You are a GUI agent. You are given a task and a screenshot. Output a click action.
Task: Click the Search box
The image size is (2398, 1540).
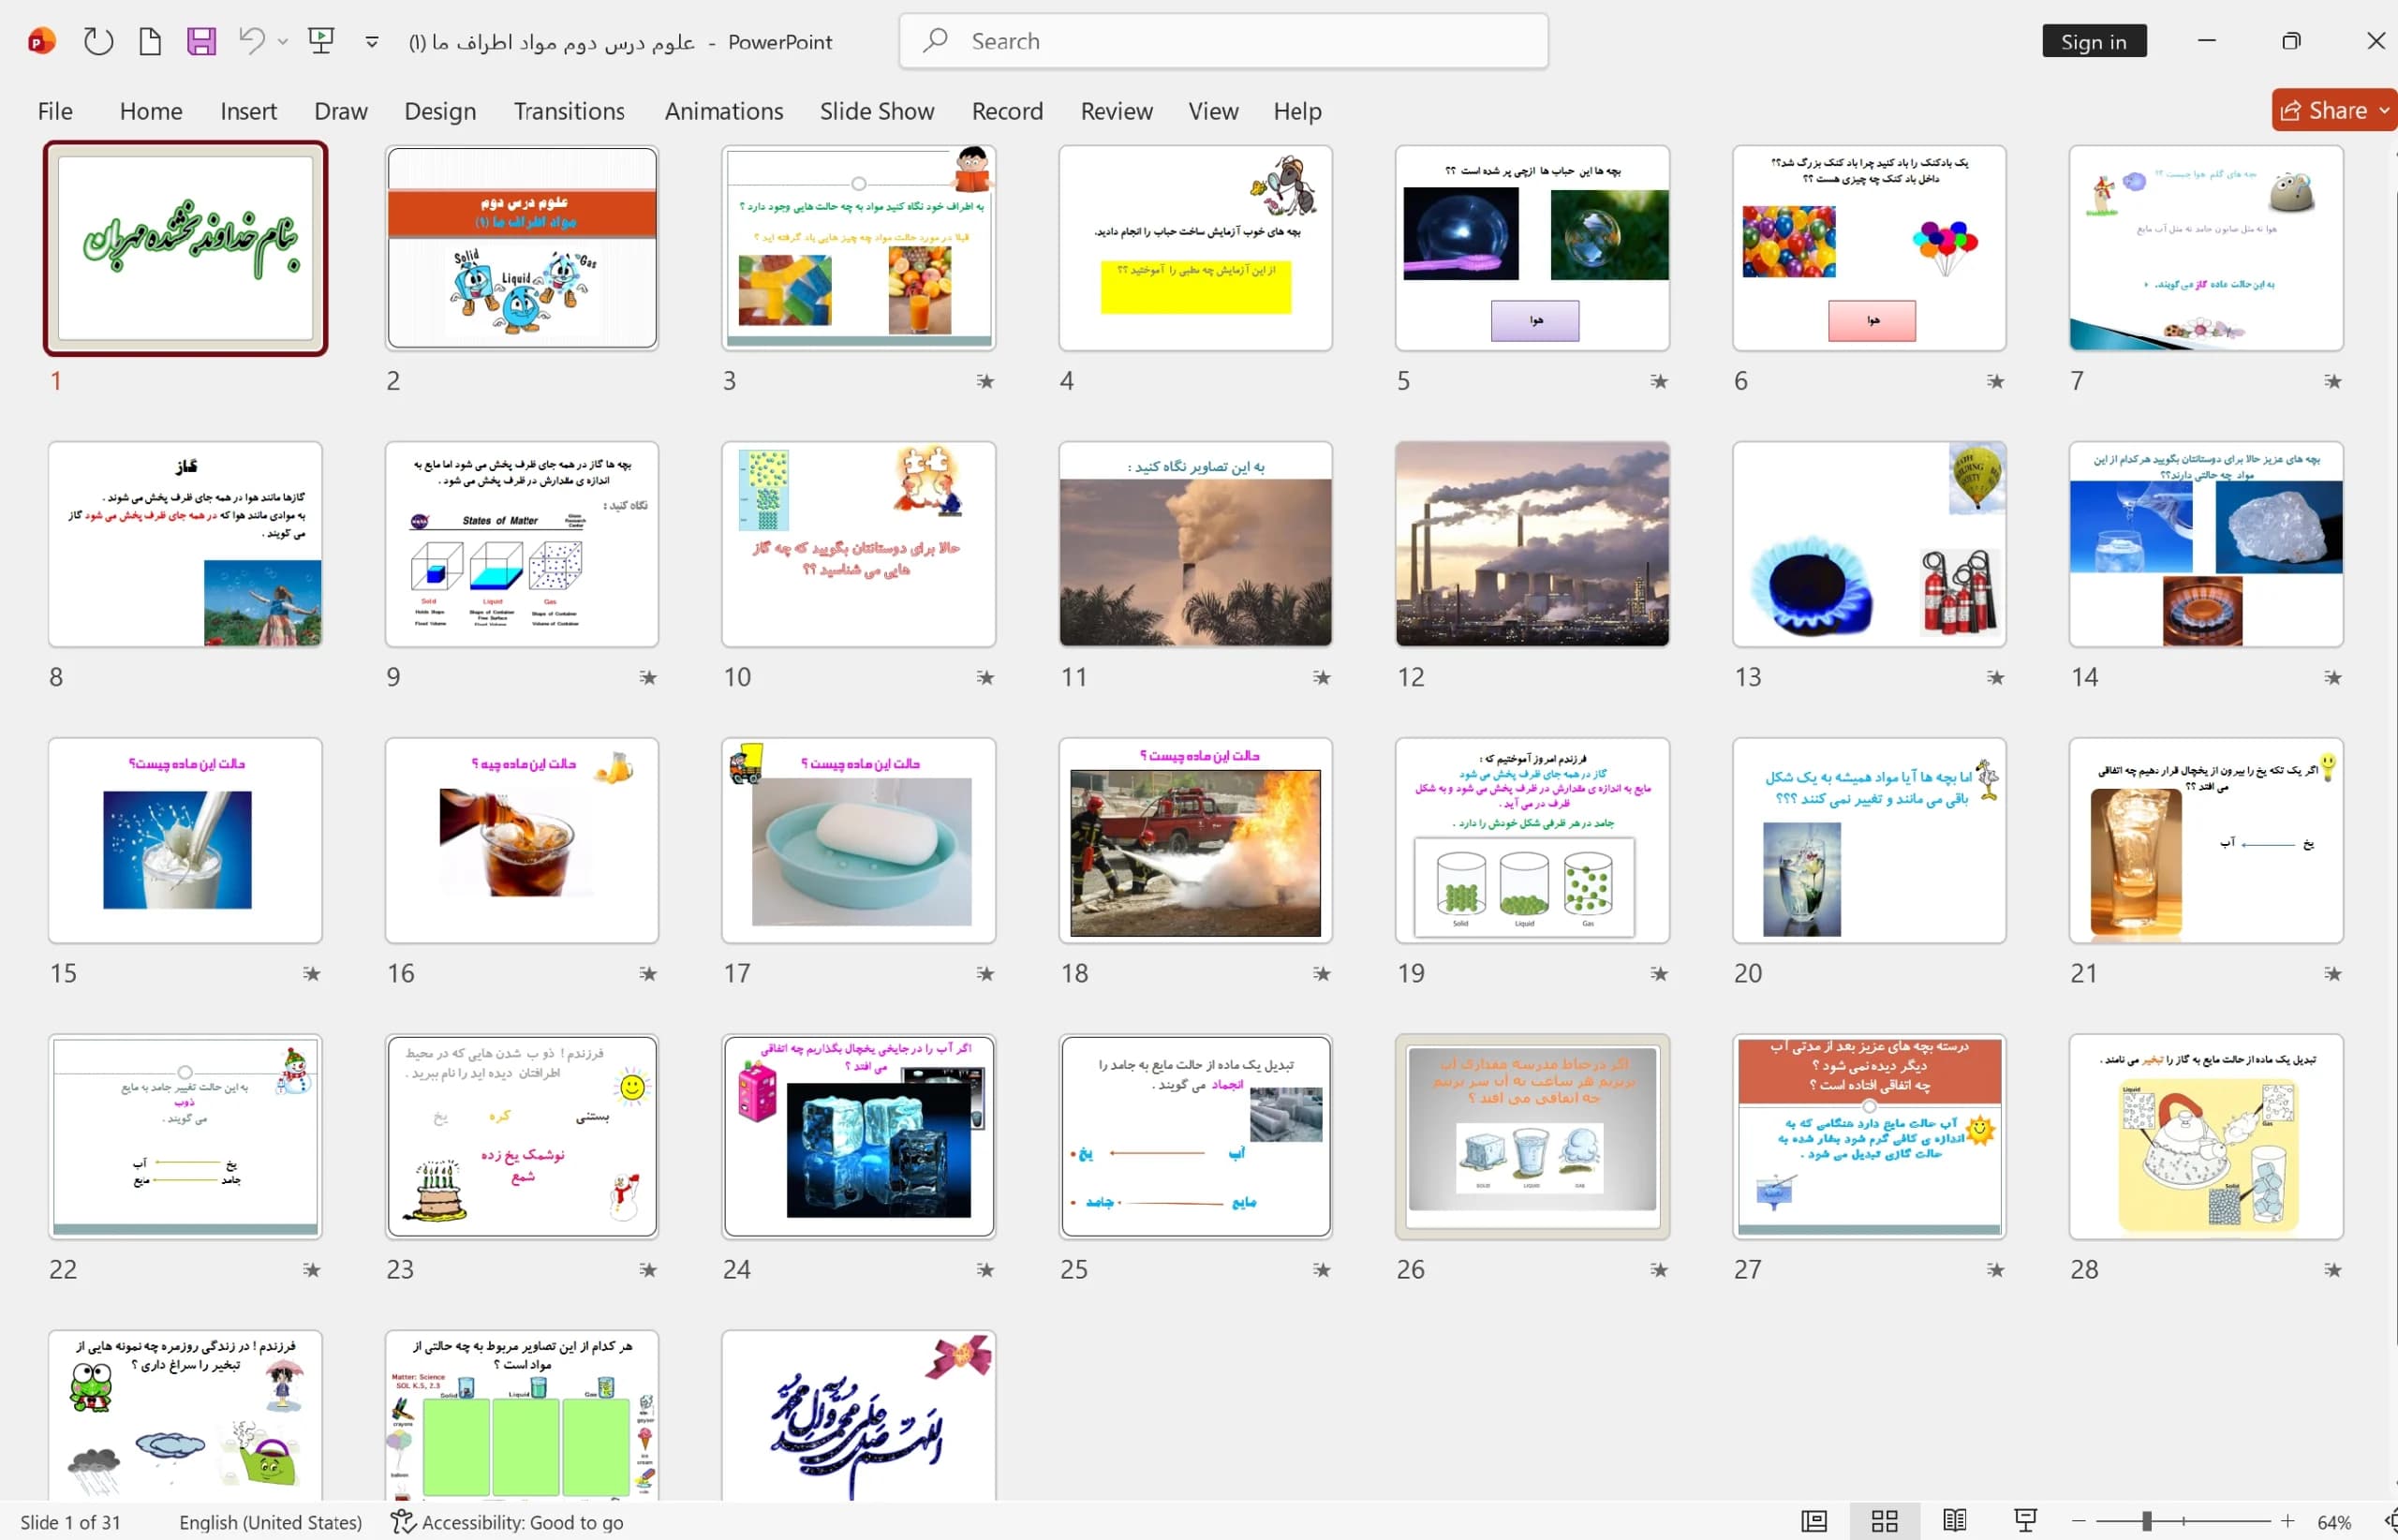[x=1223, y=41]
